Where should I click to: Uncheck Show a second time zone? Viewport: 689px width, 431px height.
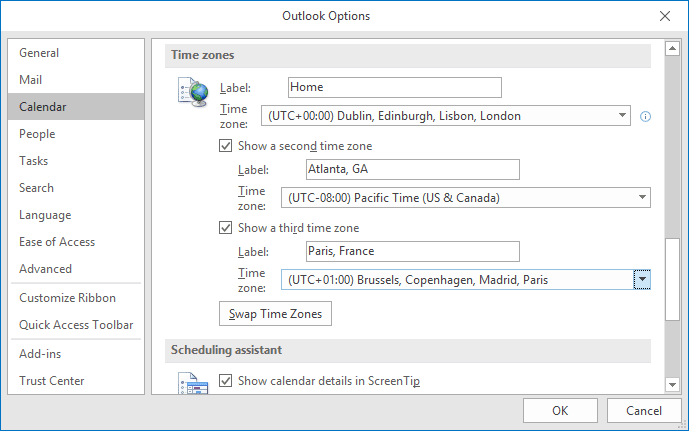click(x=225, y=146)
